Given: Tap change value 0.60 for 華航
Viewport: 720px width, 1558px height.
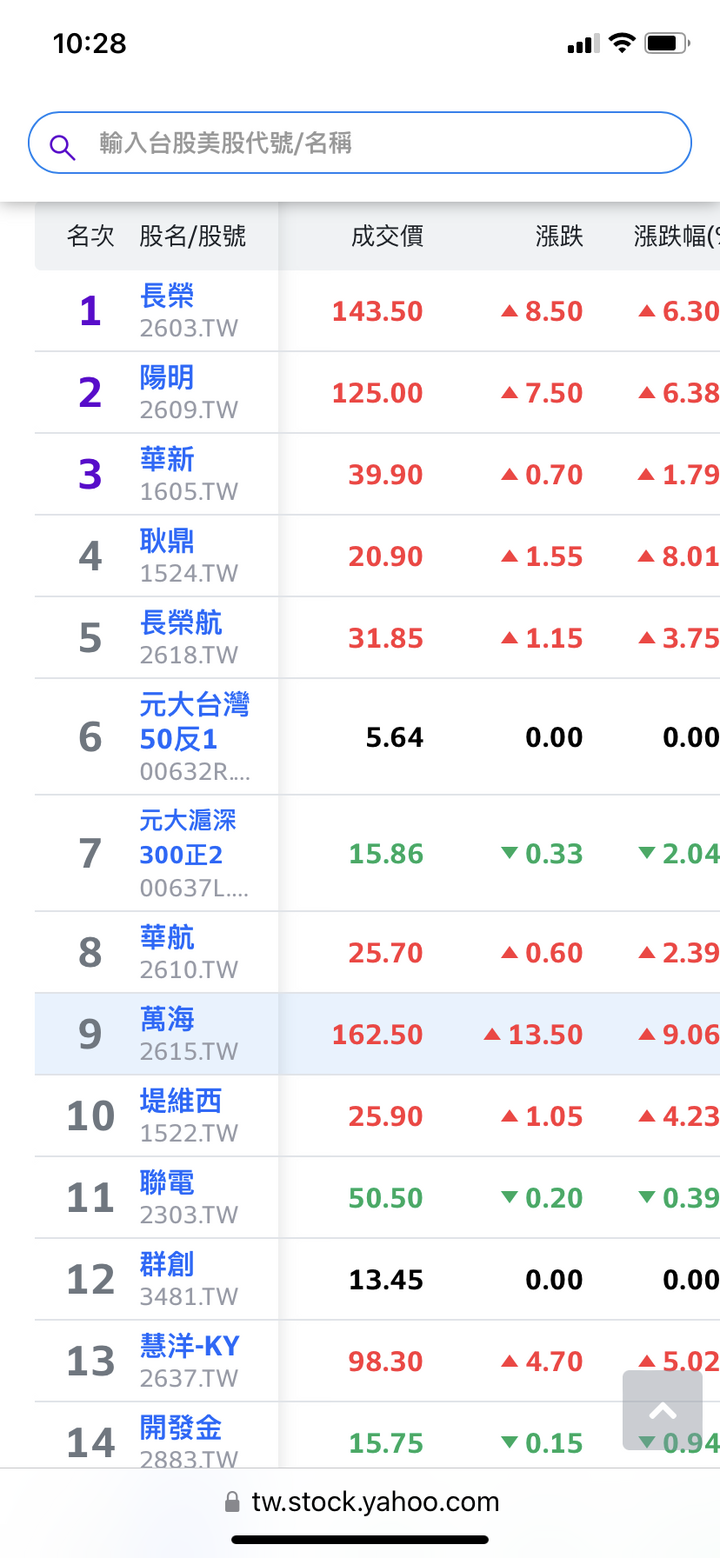Looking at the screenshot, I should [554, 954].
